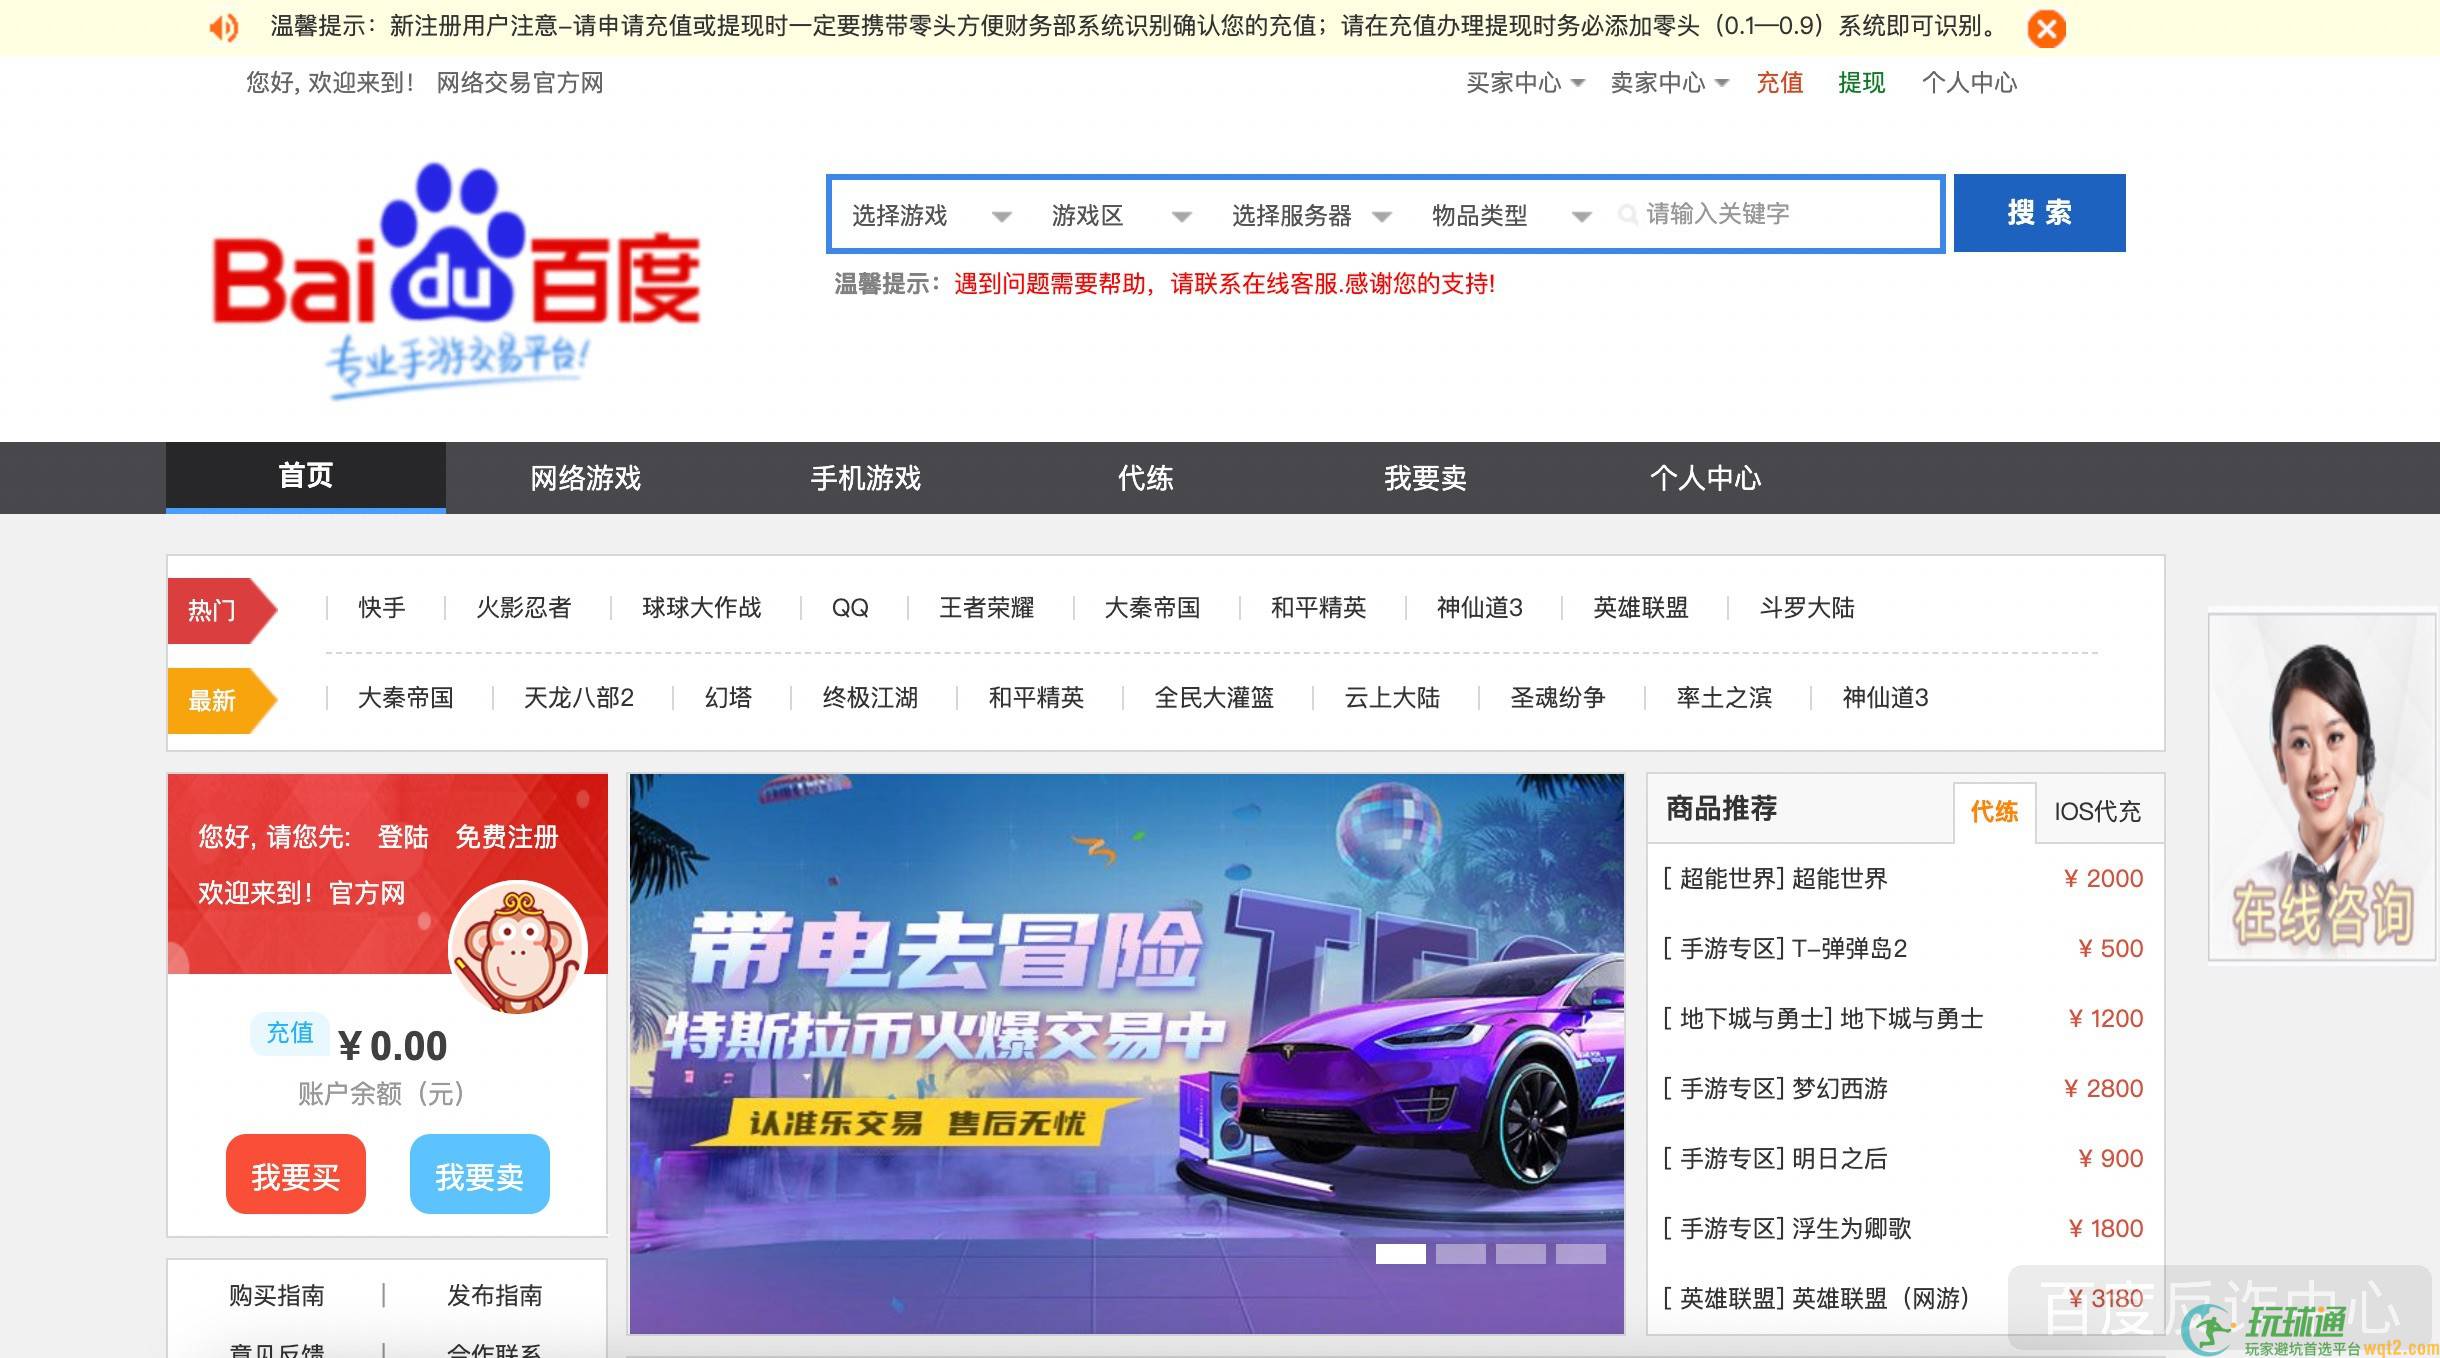
Task: Click the hot game 快手
Action: pos(382,608)
